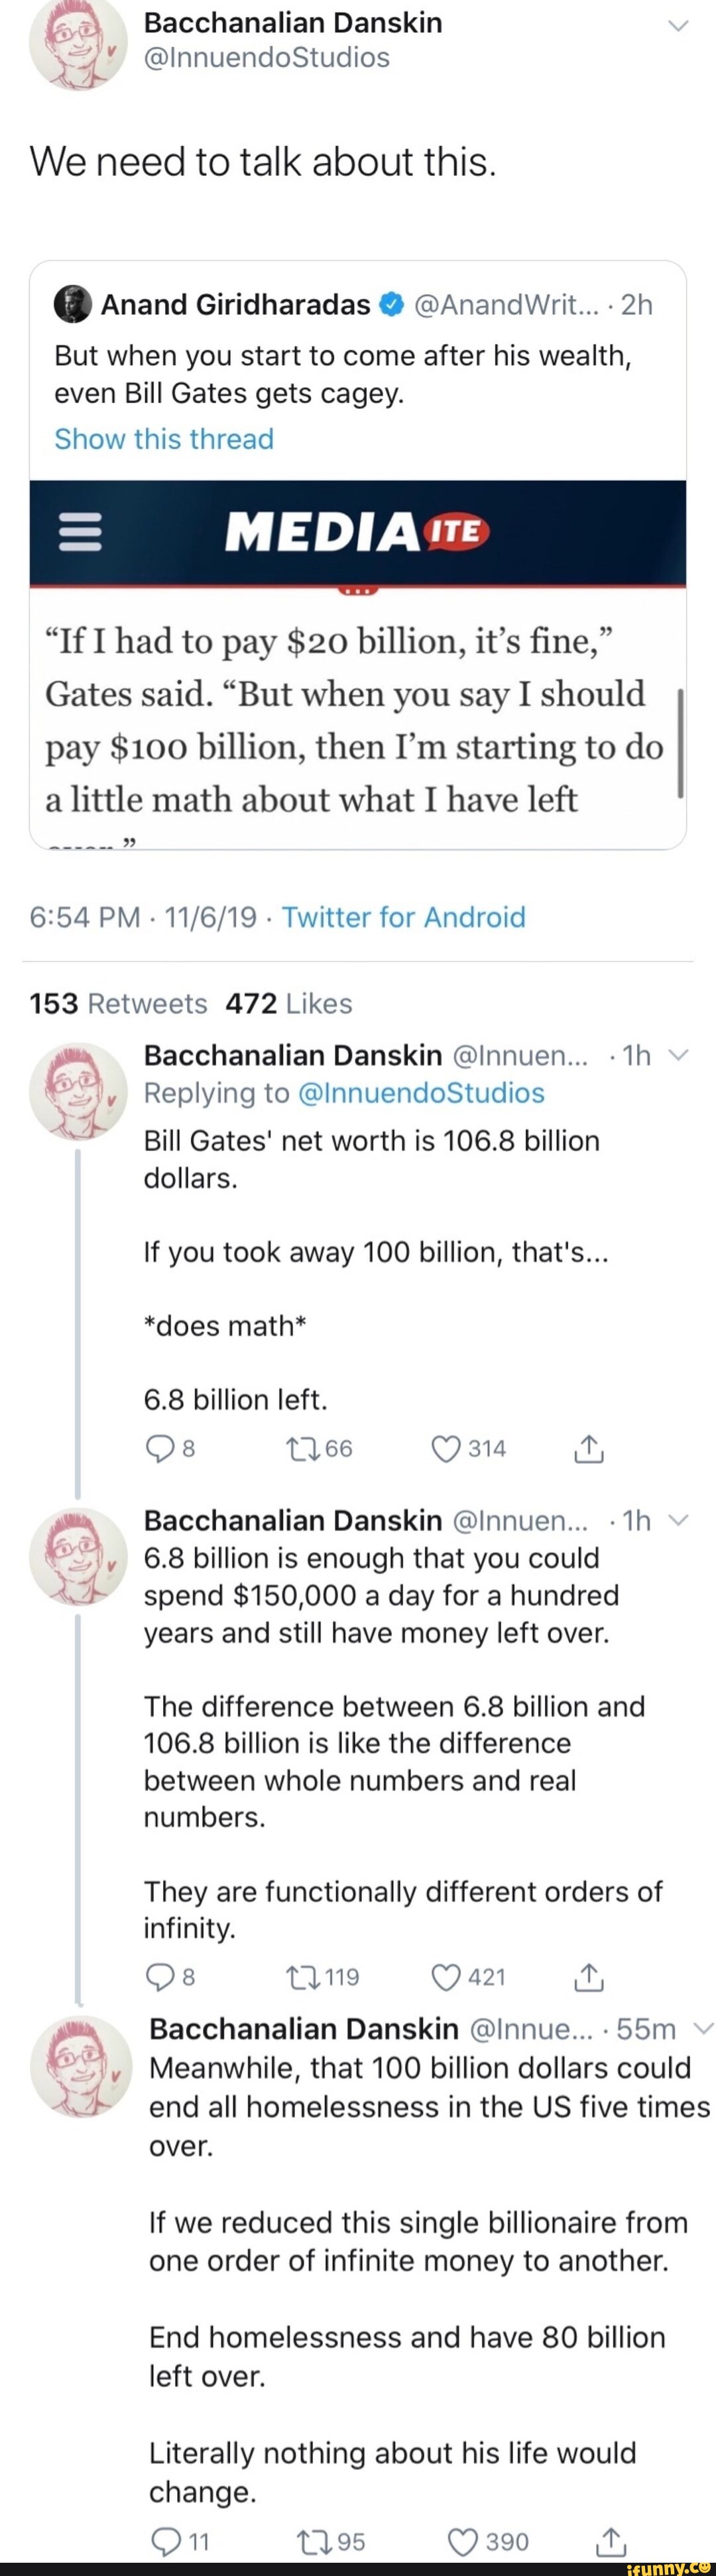View the 472 Likes list
This screenshot has height=2576, width=716.
point(289,1003)
